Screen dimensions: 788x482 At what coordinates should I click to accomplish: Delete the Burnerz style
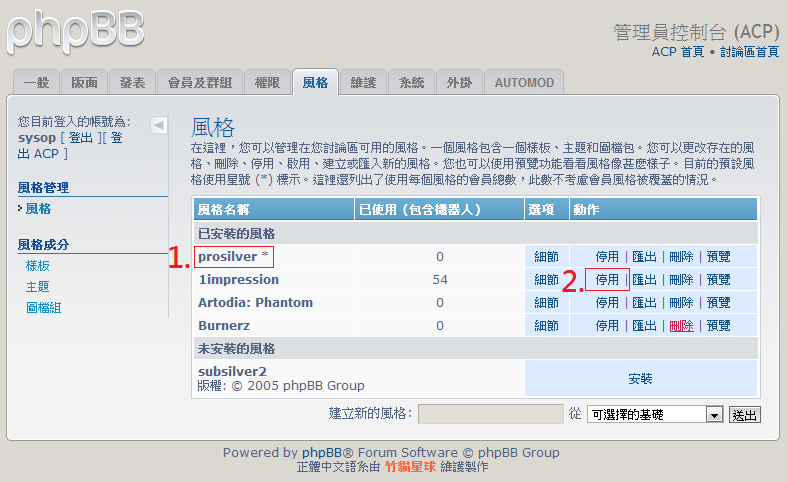tap(681, 326)
